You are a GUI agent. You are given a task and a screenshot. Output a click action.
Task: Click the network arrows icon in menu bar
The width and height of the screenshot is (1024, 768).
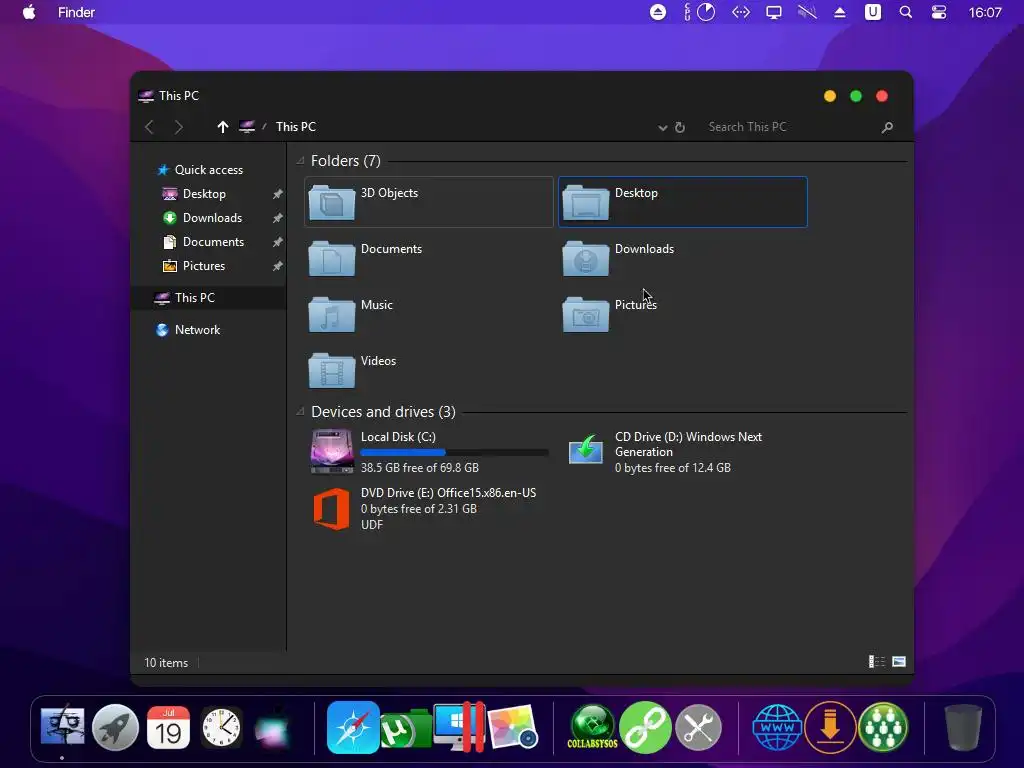click(741, 12)
